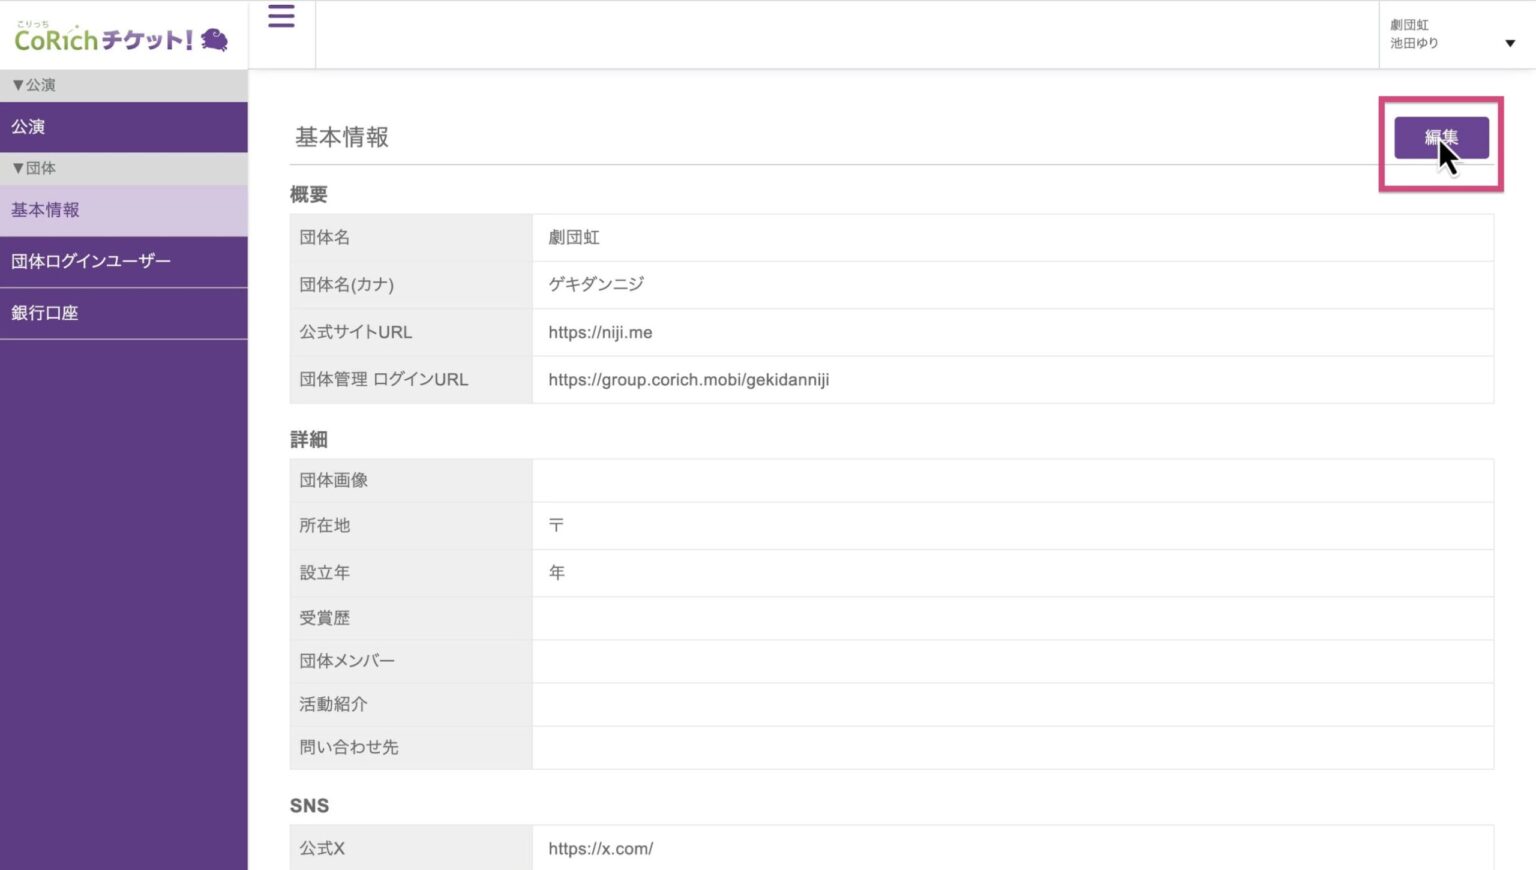1536x870 pixels.
Task: Open the 団体ログインユーザー page
Action: tap(90, 261)
